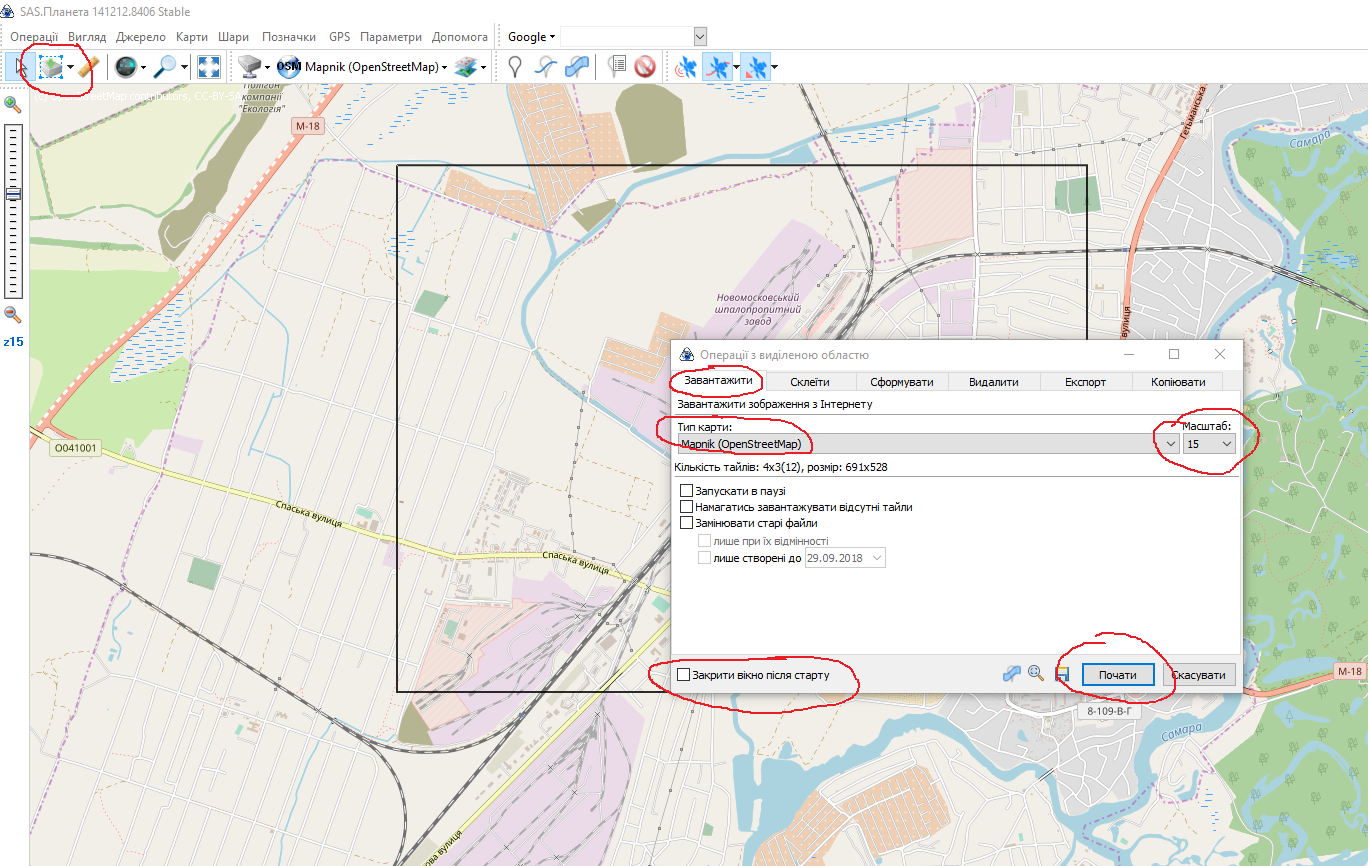1368x866 pixels.
Task: Click into the Google search input field
Action: click(x=626, y=37)
